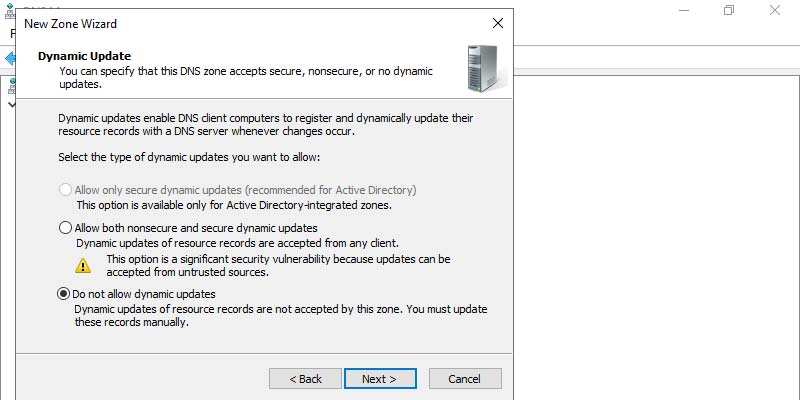Click the server tower icon in wizard header
Viewport: 800px width, 400px height.
pyautogui.click(x=482, y=68)
